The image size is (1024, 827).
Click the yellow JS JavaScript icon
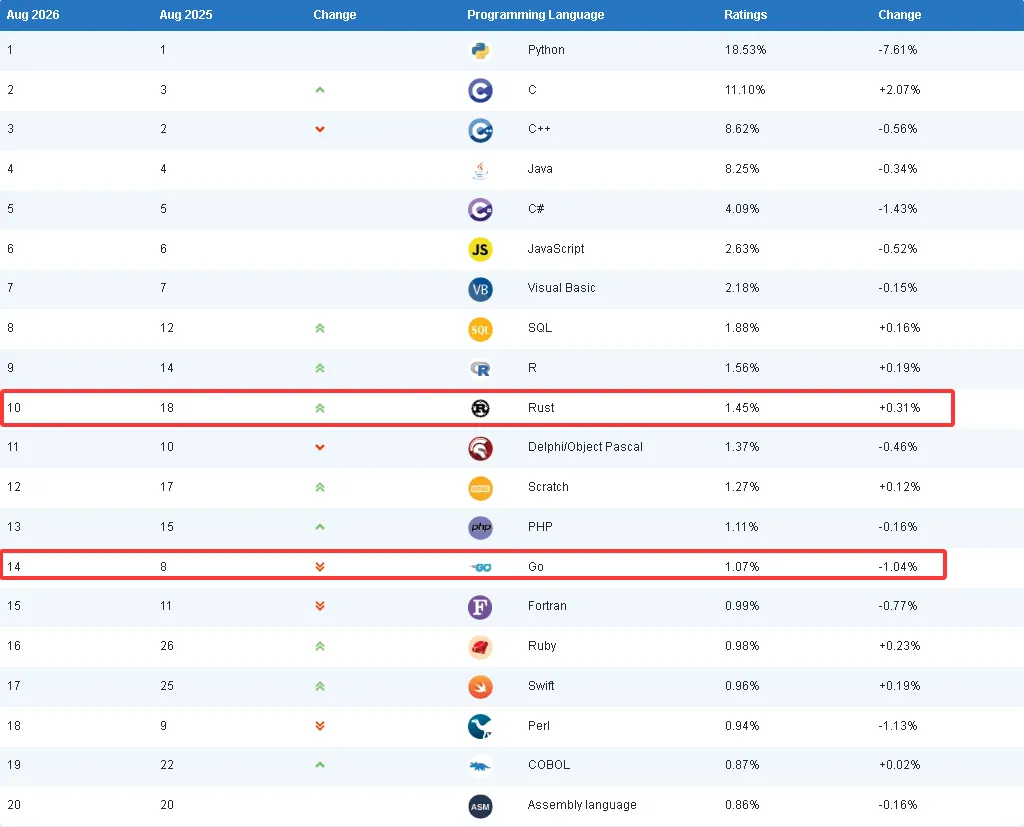480,250
